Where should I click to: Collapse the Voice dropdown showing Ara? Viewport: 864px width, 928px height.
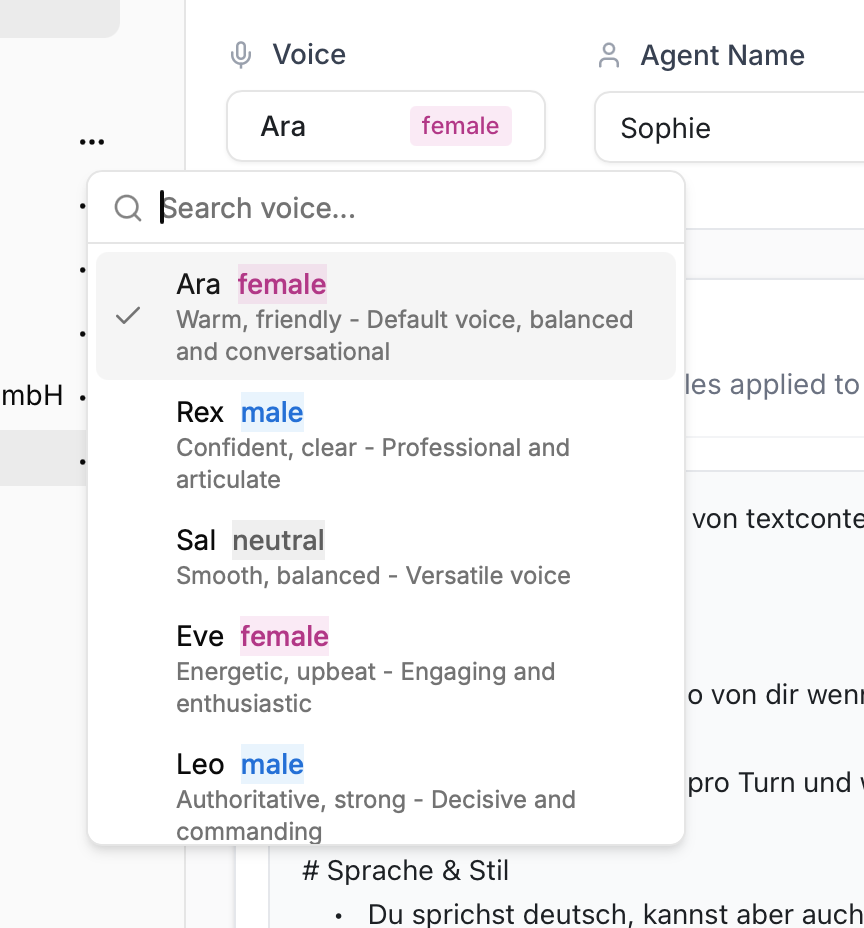click(385, 126)
